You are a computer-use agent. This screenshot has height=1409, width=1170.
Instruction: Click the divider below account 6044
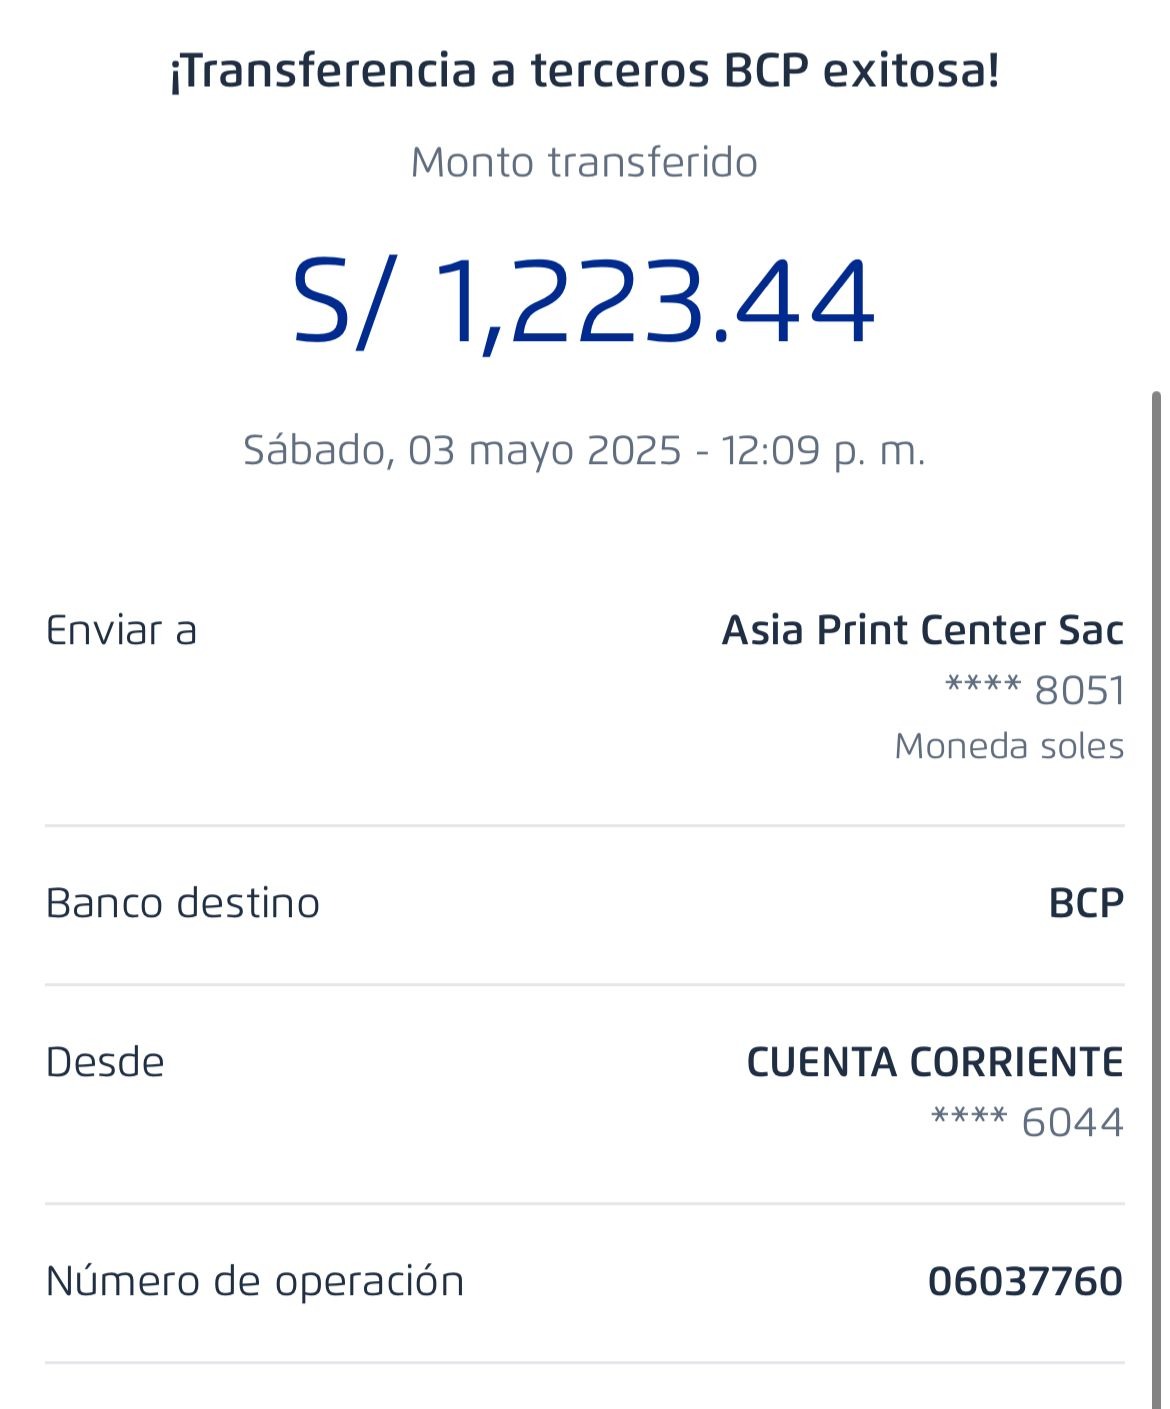(x=584, y=1204)
